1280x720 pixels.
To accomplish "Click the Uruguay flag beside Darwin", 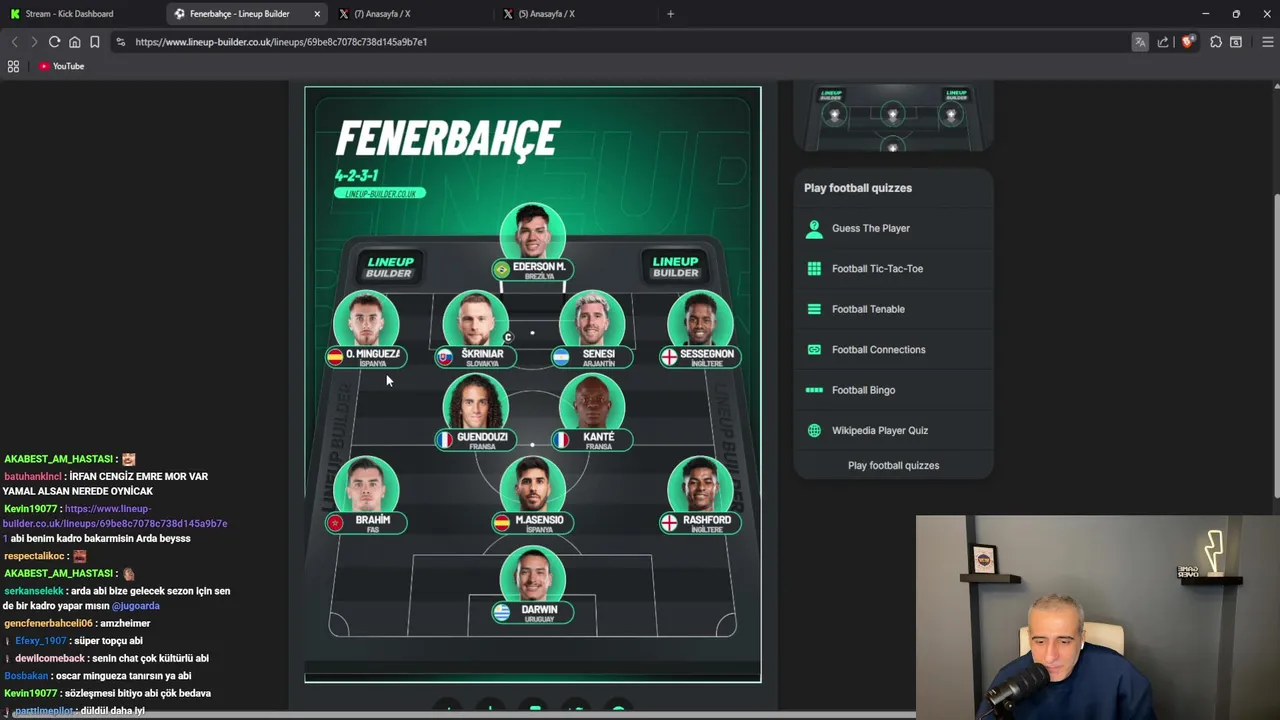I will (501, 613).
